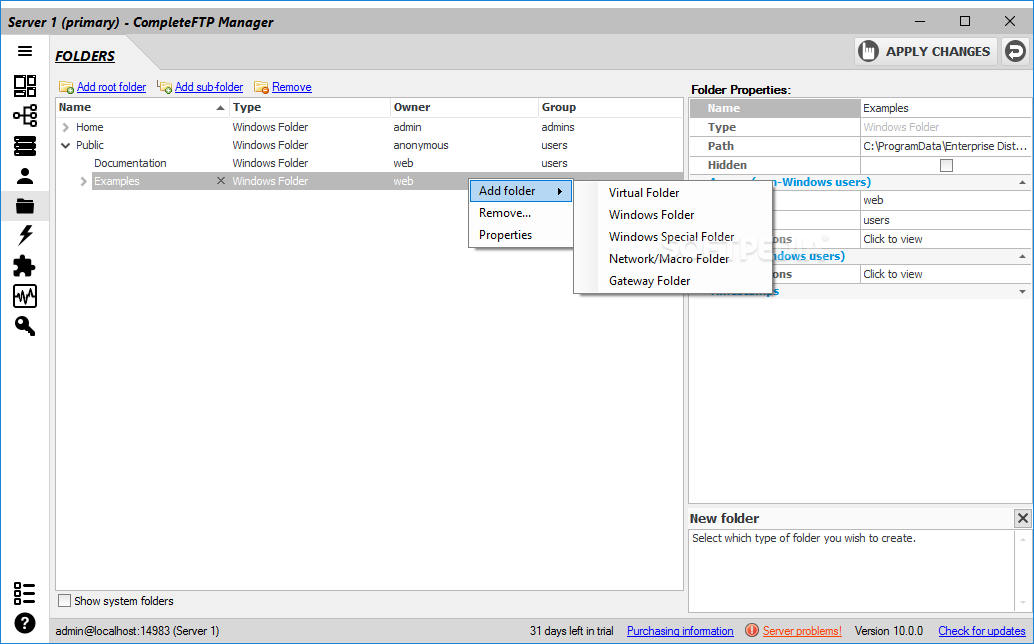Click the Path value field
The image size is (1034, 644).
[946, 146]
